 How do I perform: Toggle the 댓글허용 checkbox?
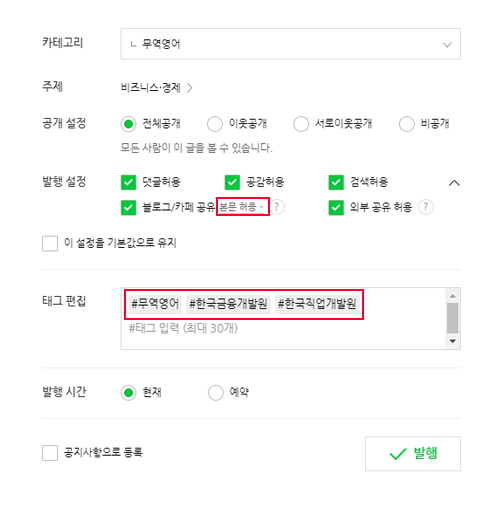point(128,182)
